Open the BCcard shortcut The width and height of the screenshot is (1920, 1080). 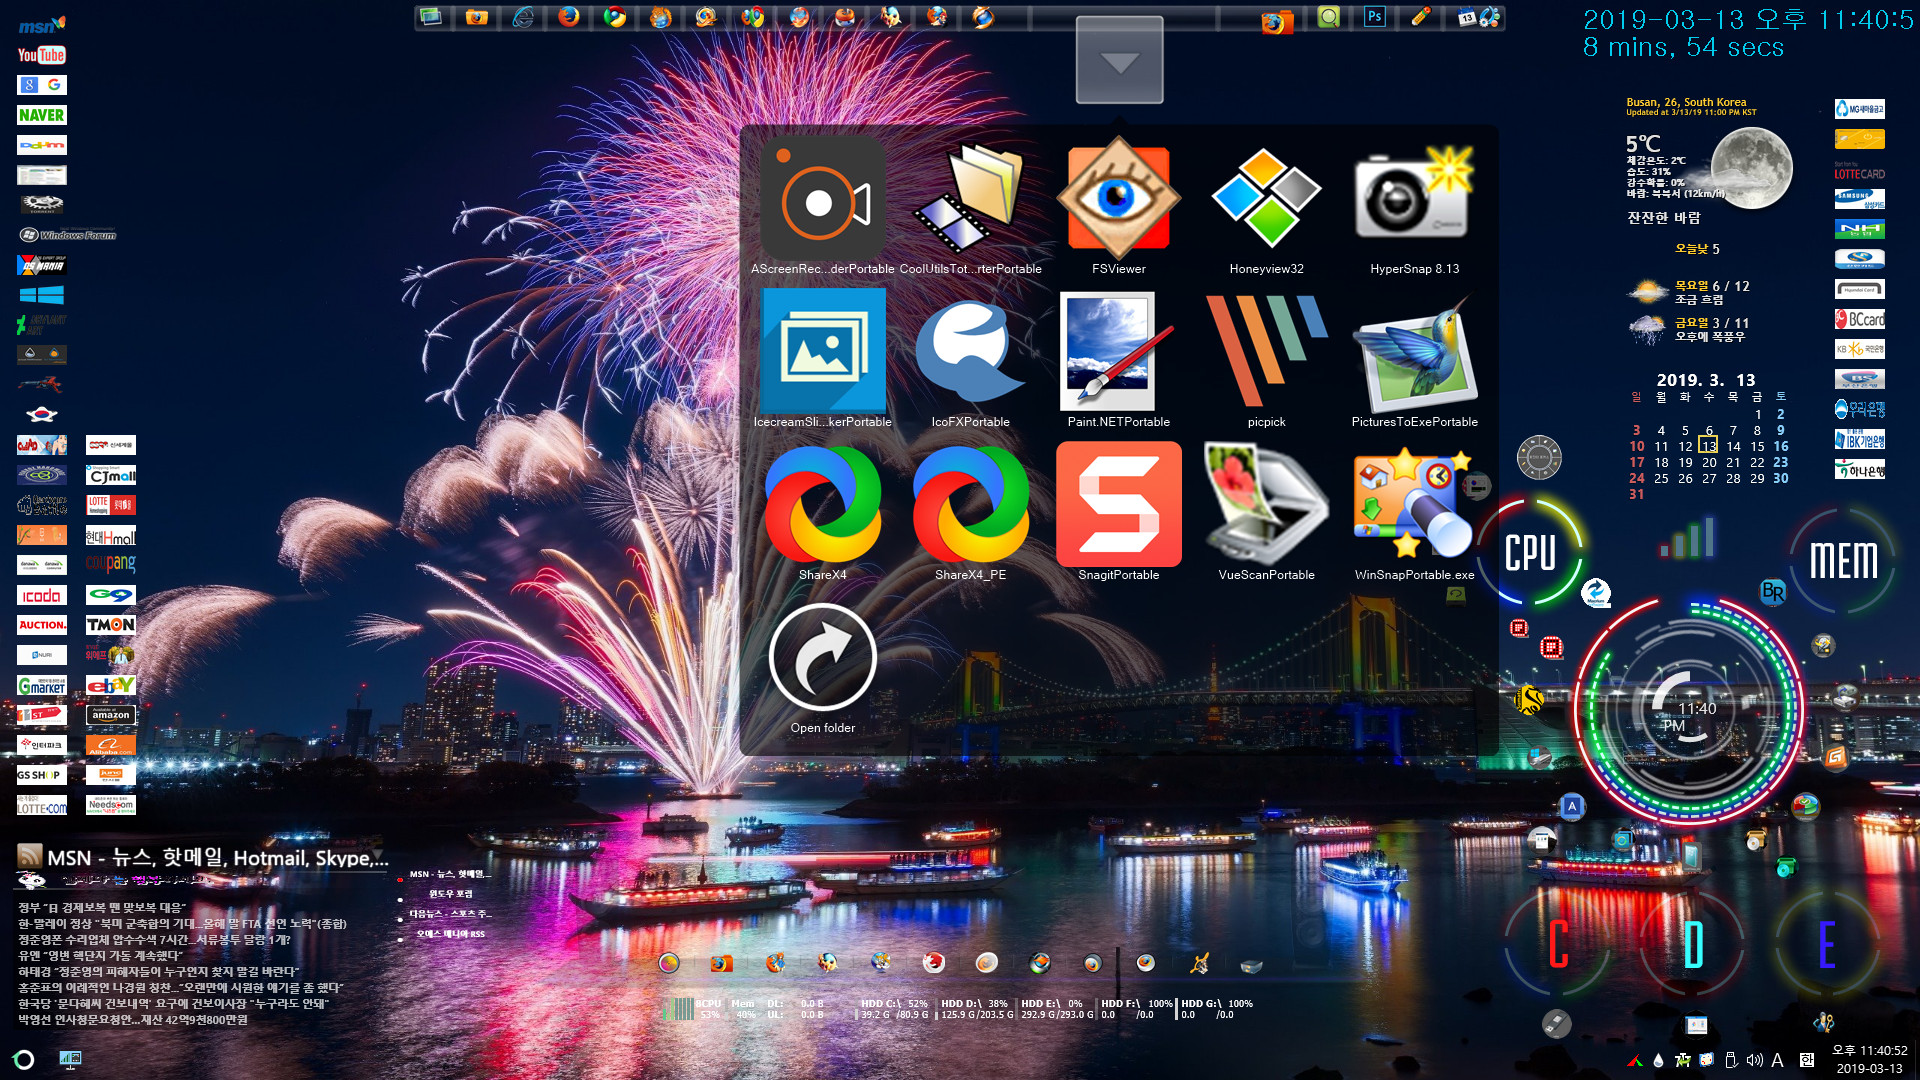tap(1859, 319)
